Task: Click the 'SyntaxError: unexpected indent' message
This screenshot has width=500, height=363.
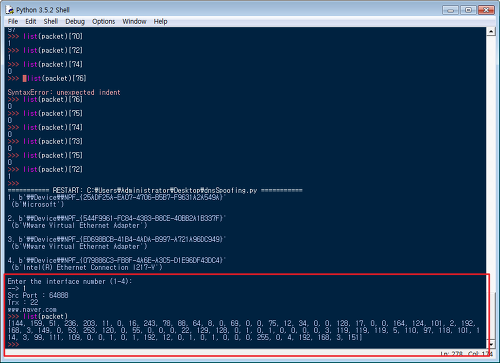Action: click(x=64, y=92)
